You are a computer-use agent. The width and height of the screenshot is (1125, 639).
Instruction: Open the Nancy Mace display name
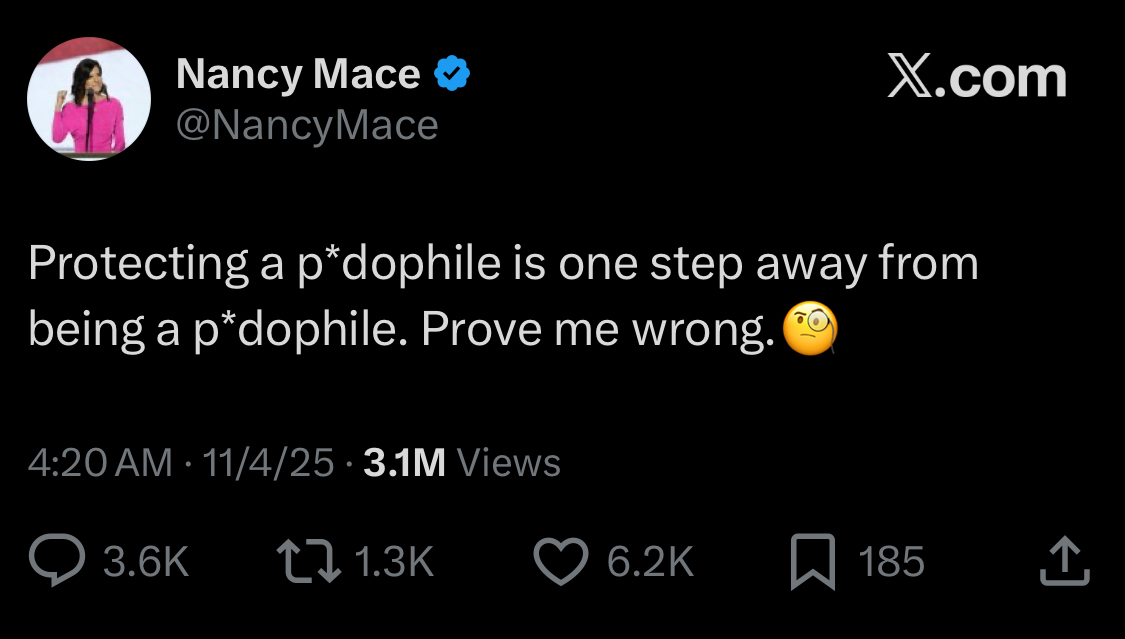tap(298, 75)
